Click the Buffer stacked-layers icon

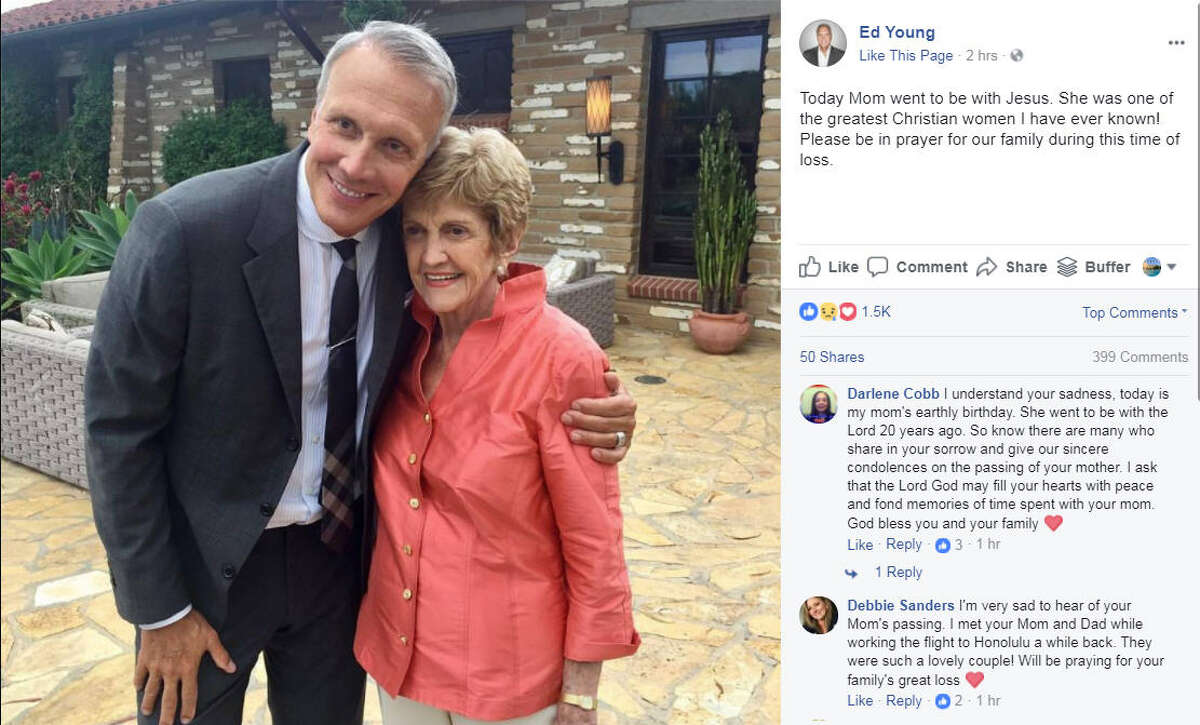pos(1069,267)
